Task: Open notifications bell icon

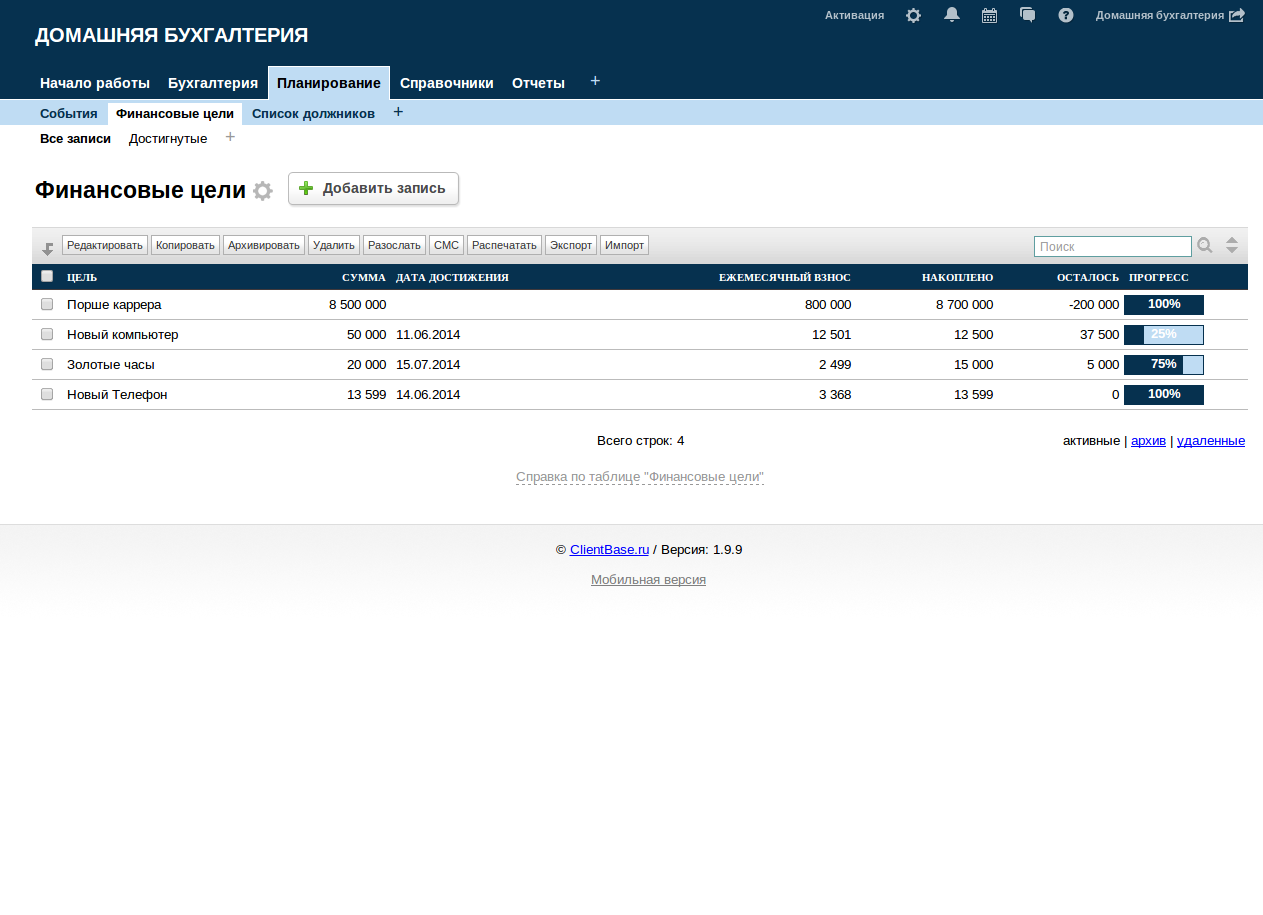Action: [952, 15]
